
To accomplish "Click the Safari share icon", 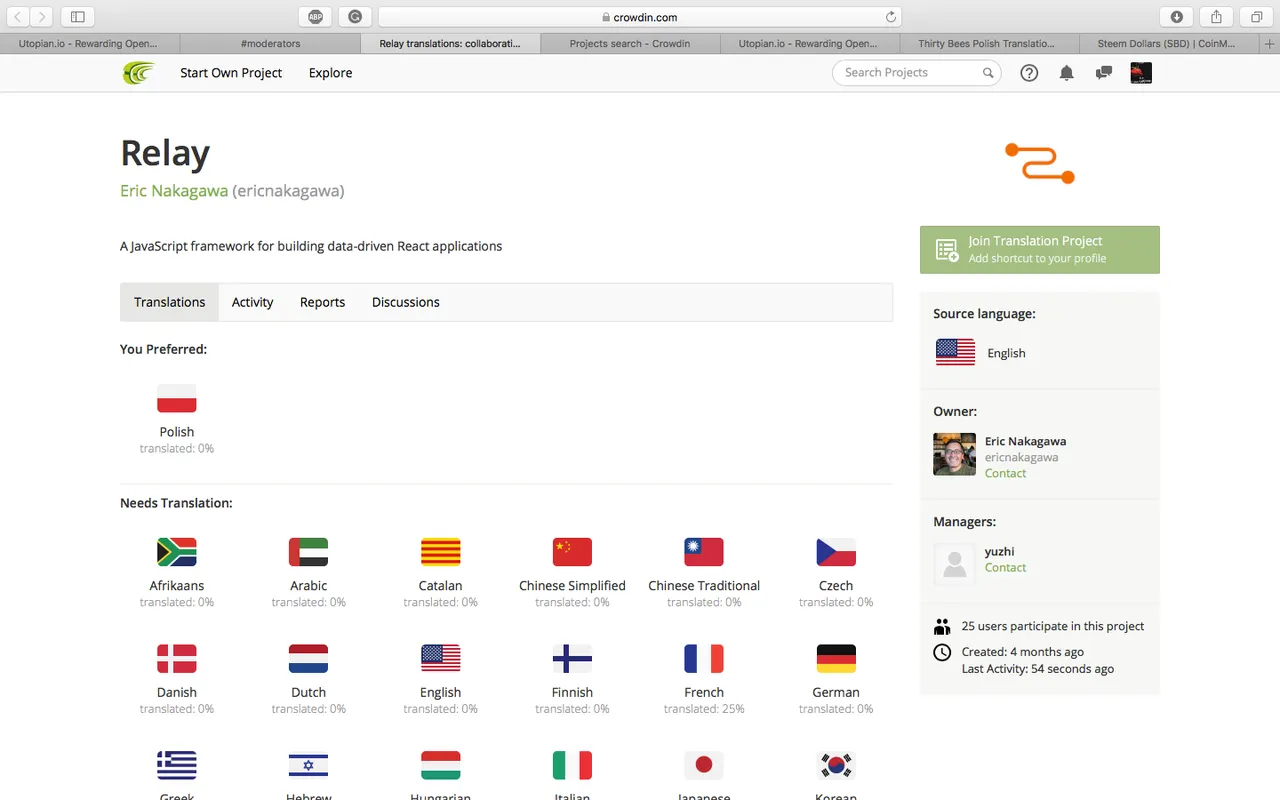I will point(1217,16).
